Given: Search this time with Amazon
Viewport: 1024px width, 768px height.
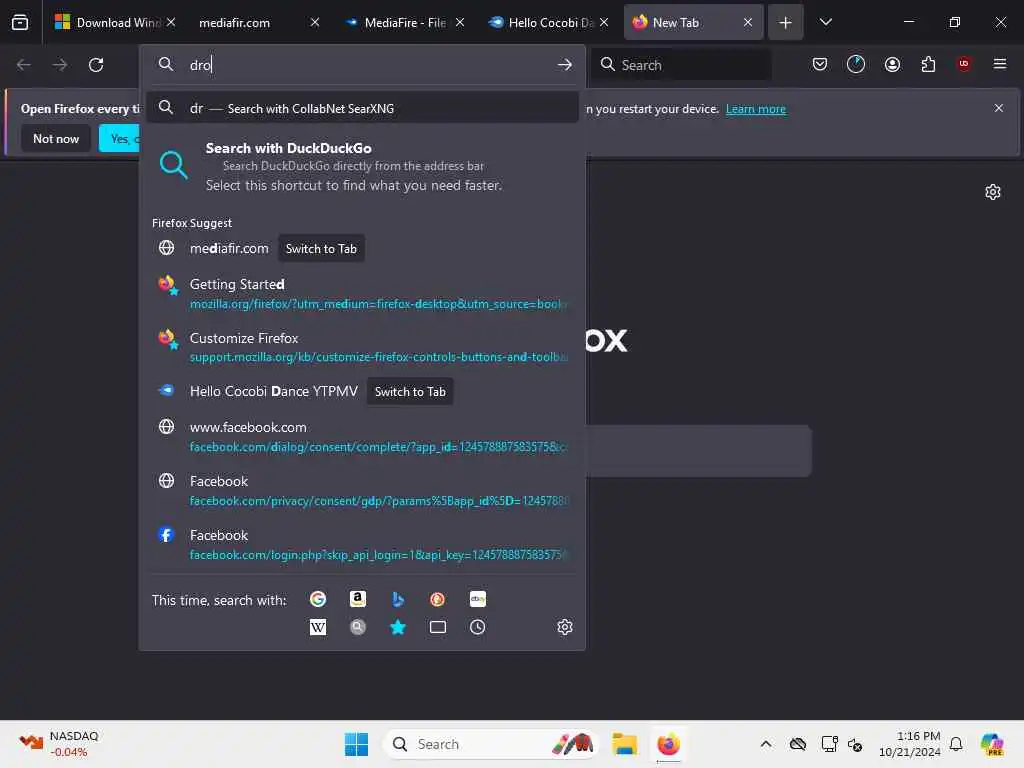Looking at the screenshot, I should click(358, 599).
